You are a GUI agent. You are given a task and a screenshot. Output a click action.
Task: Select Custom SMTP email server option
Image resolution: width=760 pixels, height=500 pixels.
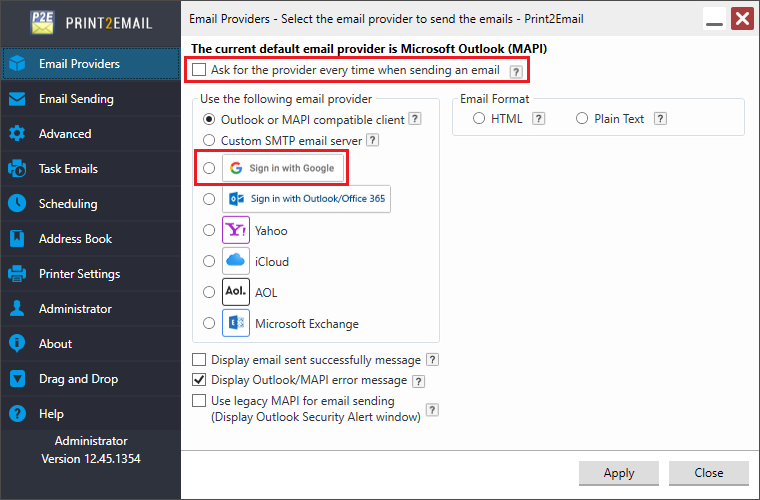coord(209,141)
